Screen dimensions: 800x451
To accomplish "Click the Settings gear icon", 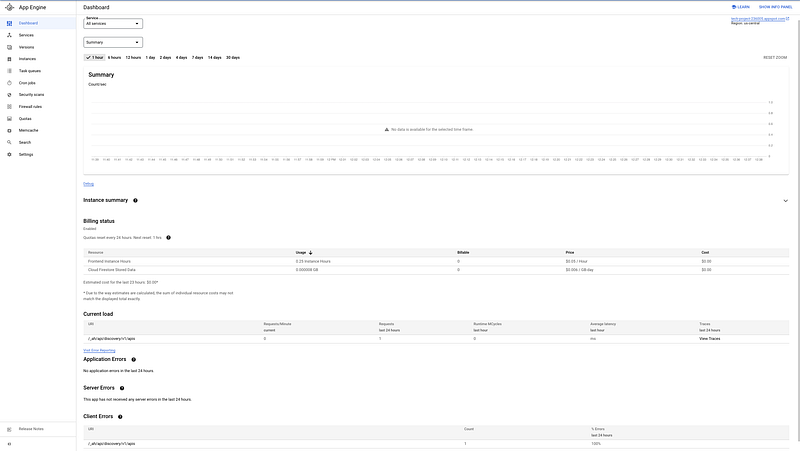I will (x=9, y=155).
